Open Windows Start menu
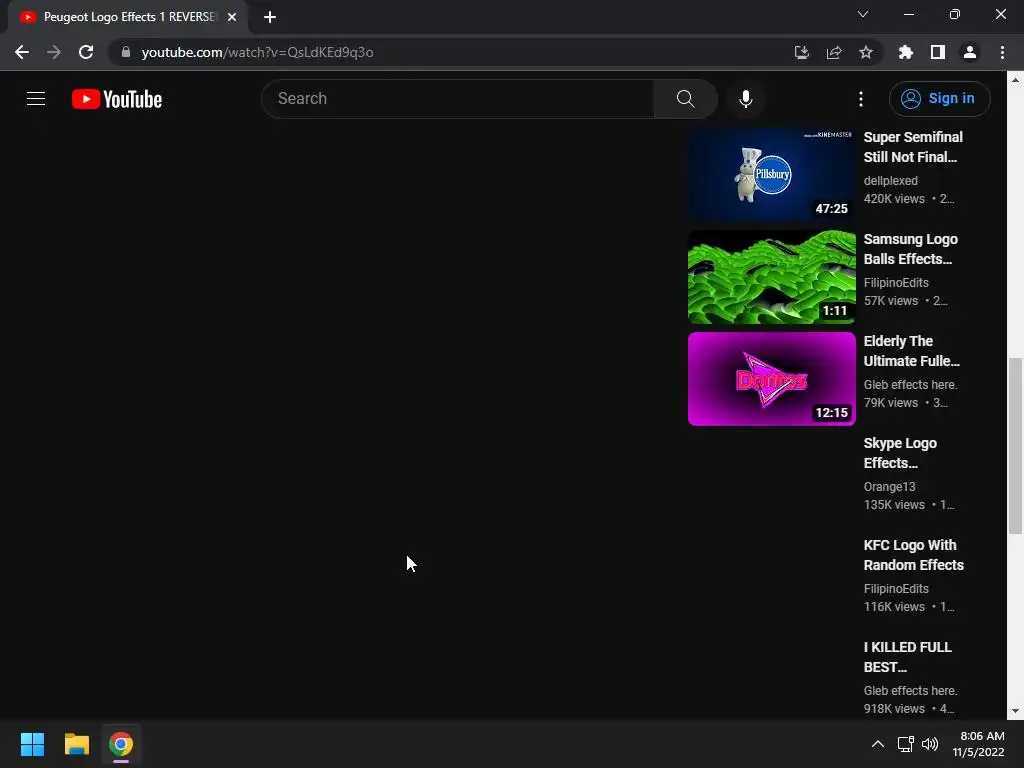This screenshot has width=1024, height=768. pyautogui.click(x=32, y=744)
